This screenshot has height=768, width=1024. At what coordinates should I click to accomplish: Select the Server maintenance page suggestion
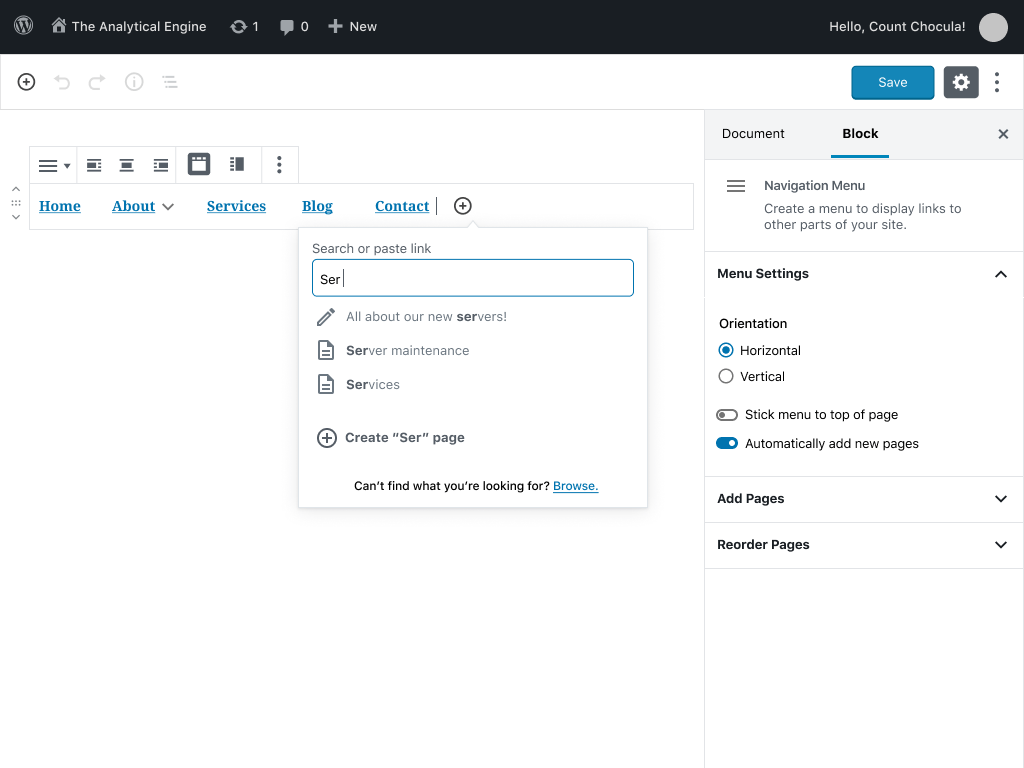point(407,351)
